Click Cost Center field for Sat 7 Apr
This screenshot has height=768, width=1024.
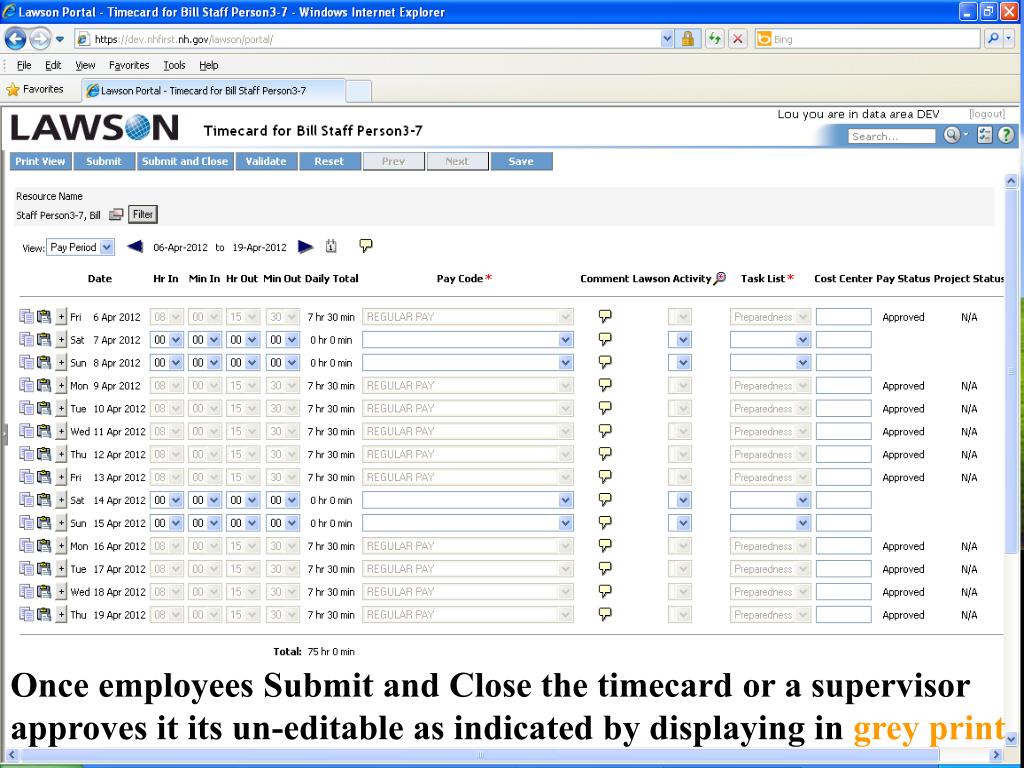click(x=843, y=340)
